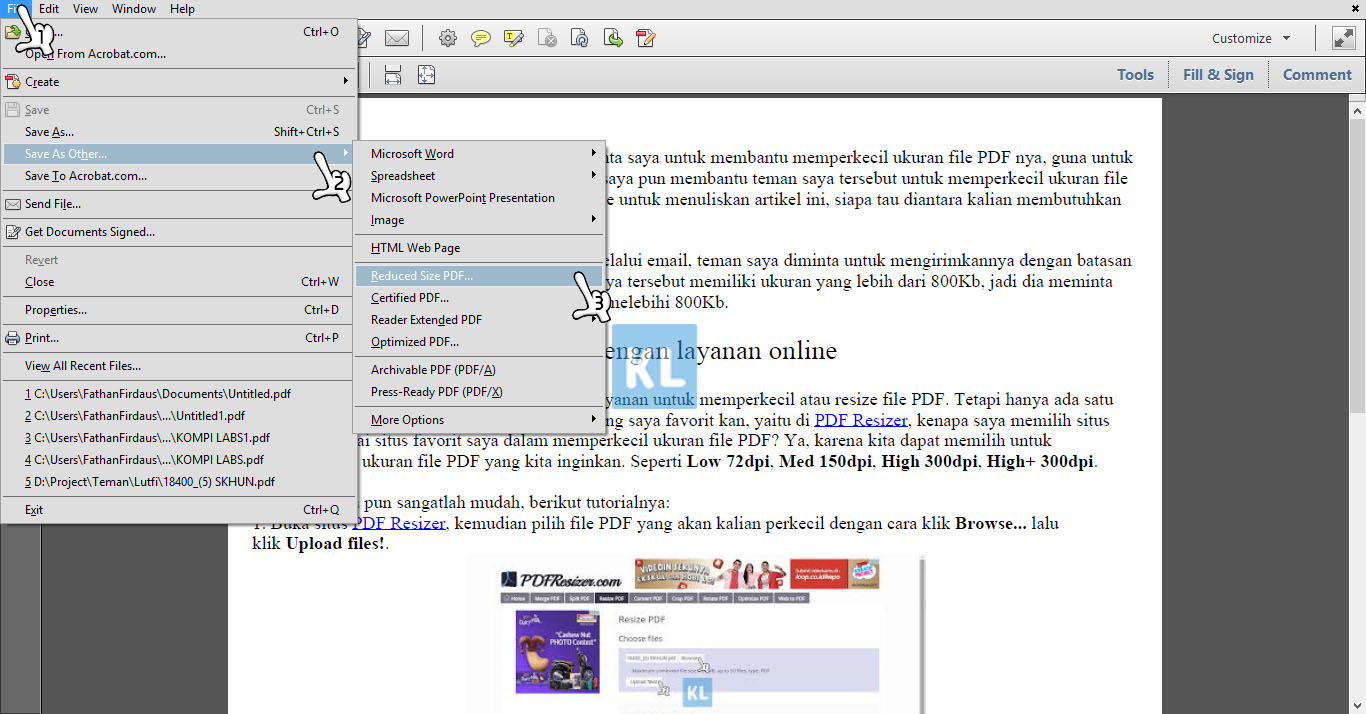
Task: Select the highlight text tool icon
Action: coord(514,39)
